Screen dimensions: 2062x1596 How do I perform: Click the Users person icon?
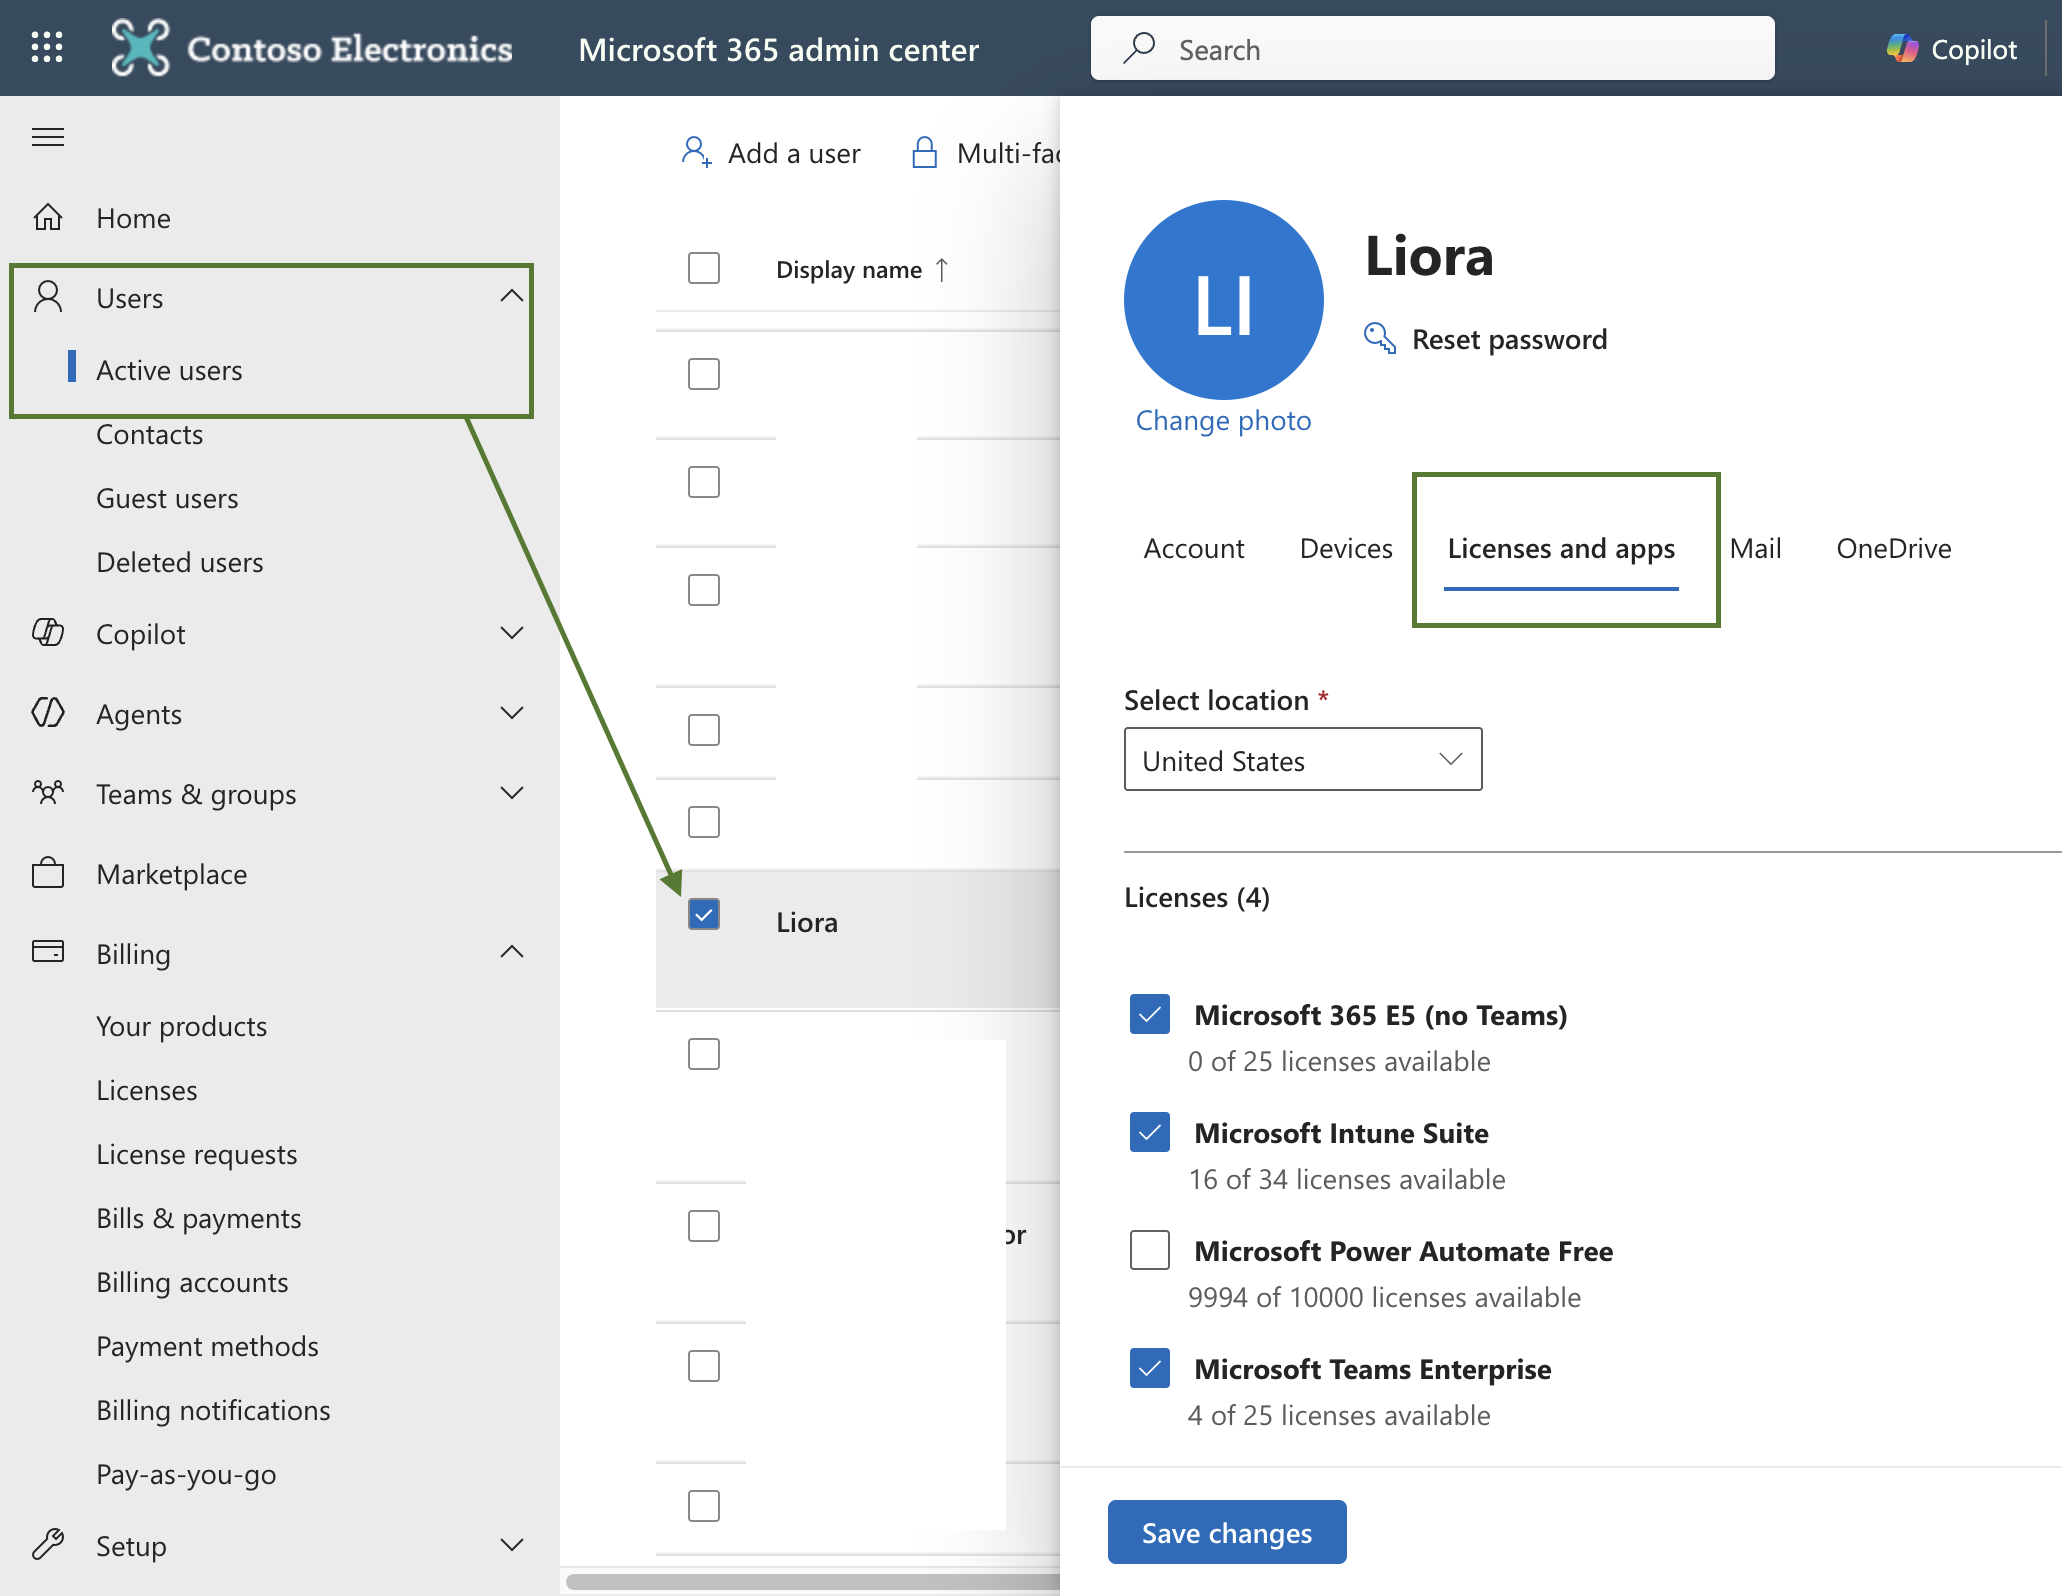click(48, 297)
